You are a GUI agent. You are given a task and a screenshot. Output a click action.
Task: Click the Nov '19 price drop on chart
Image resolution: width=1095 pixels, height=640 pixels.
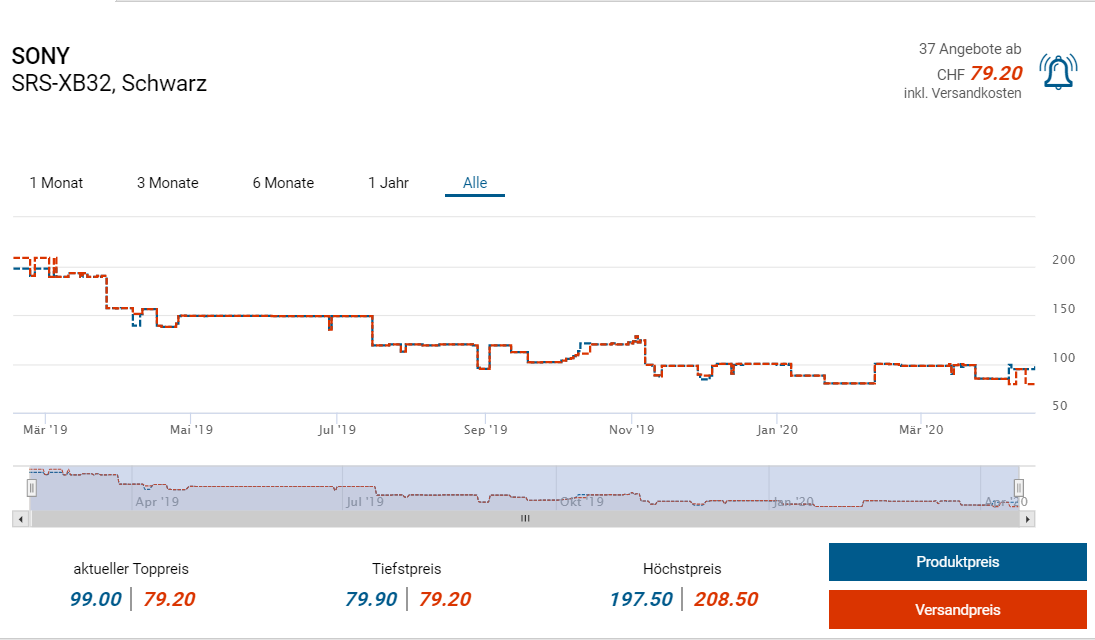pos(645,351)
